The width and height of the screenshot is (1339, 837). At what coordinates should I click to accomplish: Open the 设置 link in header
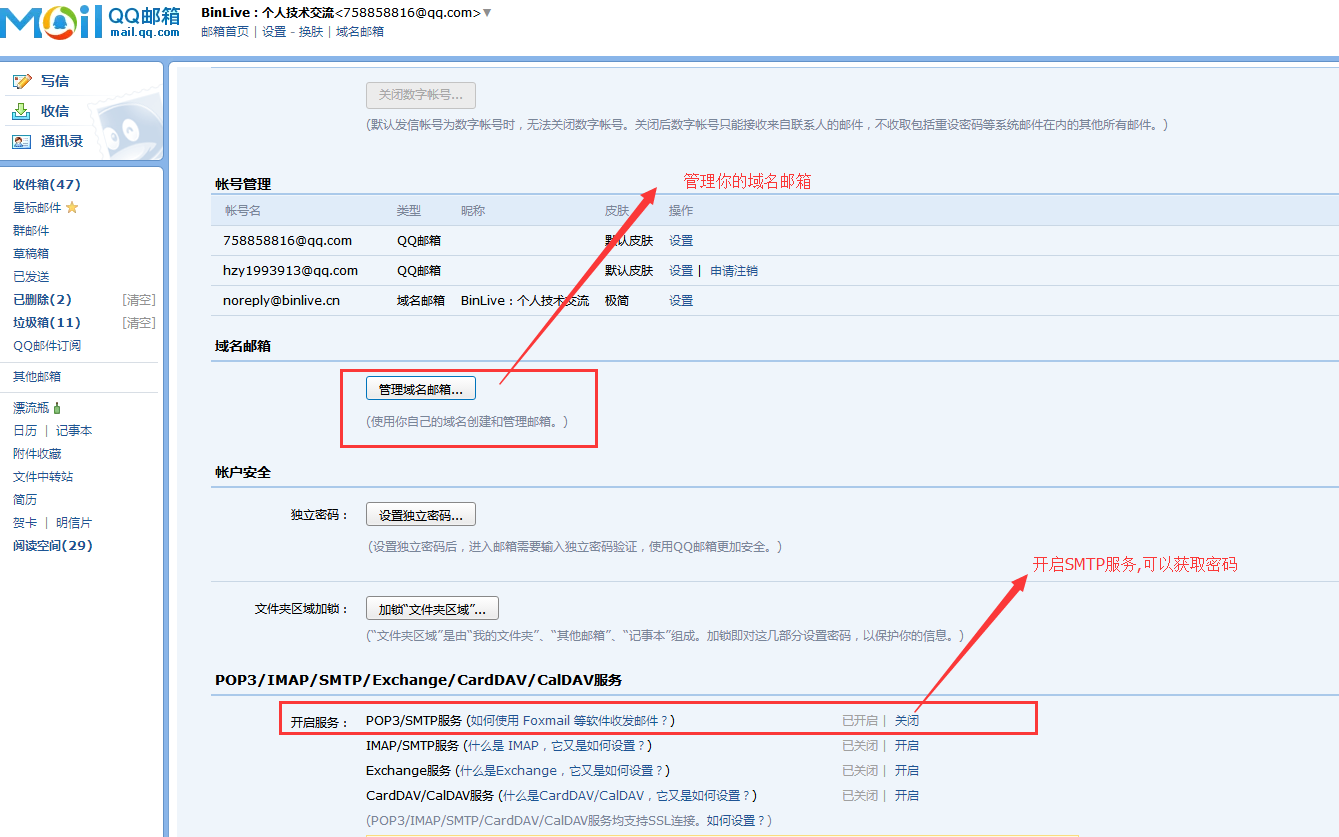pos(274,32)
